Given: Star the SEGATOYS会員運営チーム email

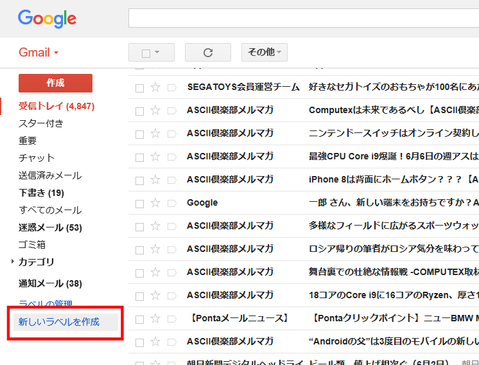Looking at the screenshot, I should point(155,87).
